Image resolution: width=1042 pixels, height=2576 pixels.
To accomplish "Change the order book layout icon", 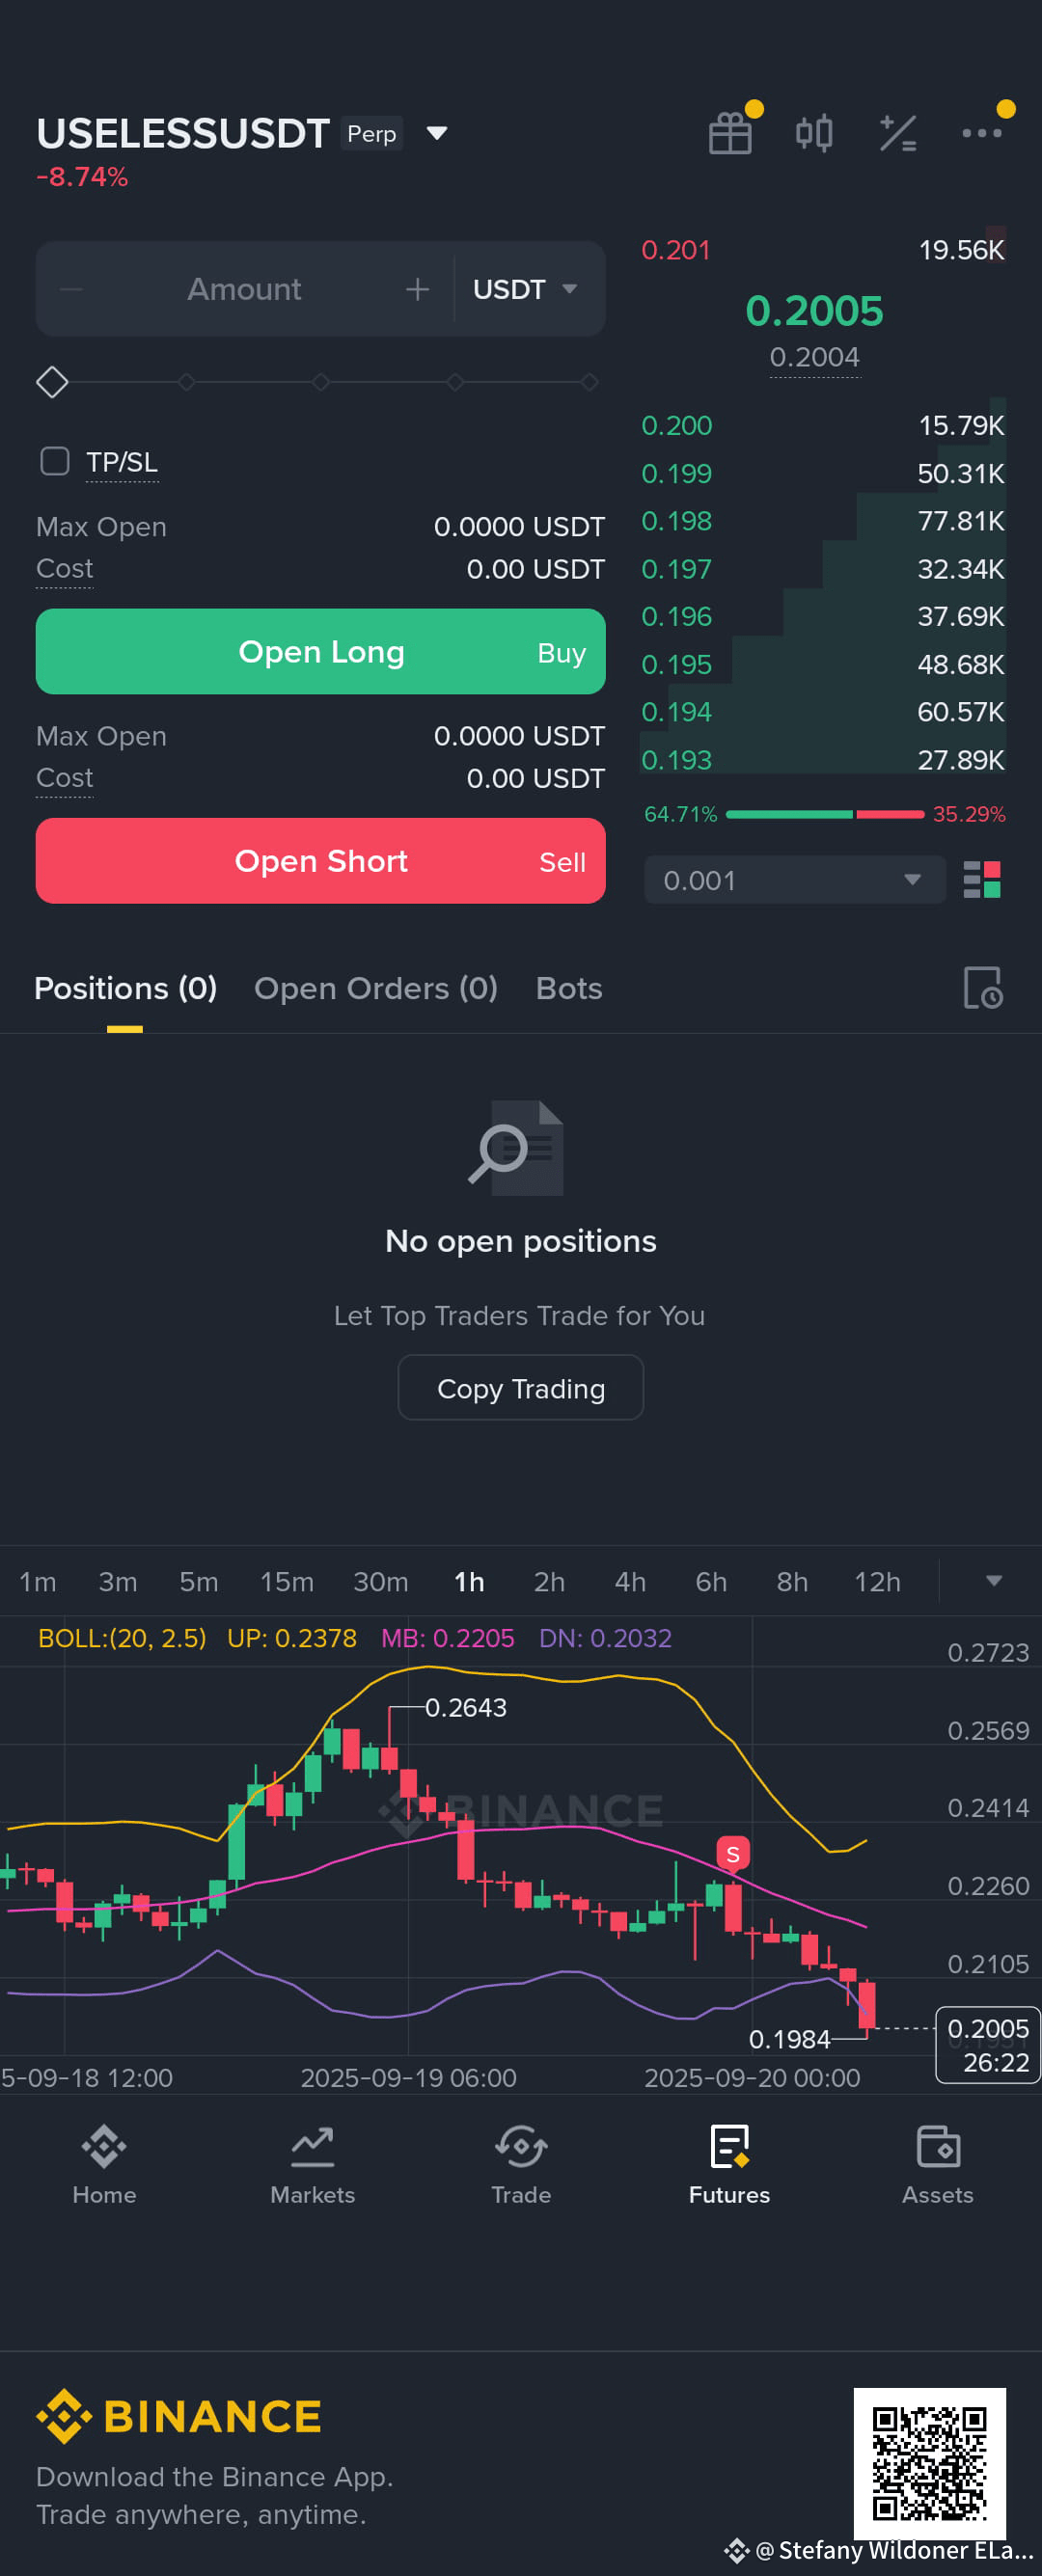I will [982, 880].
